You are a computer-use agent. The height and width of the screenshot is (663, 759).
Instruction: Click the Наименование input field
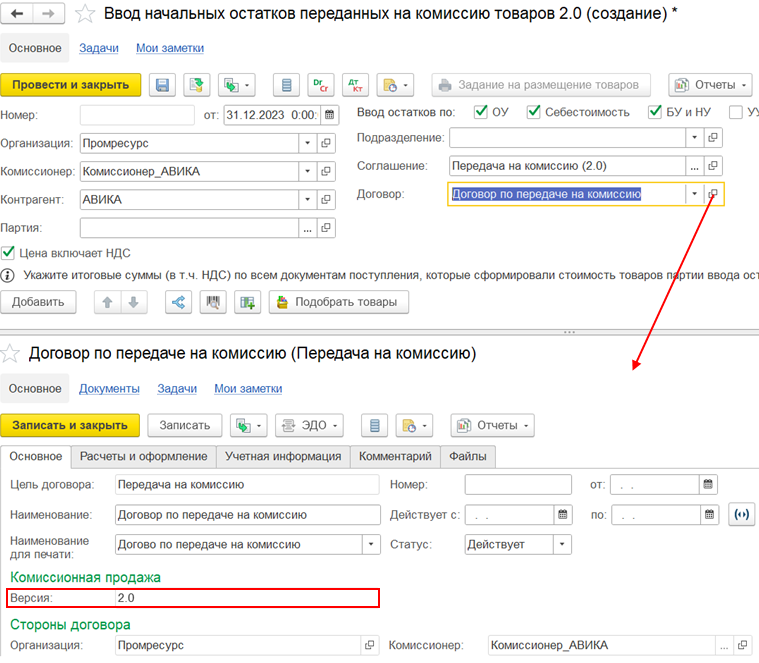pos(247,515)
